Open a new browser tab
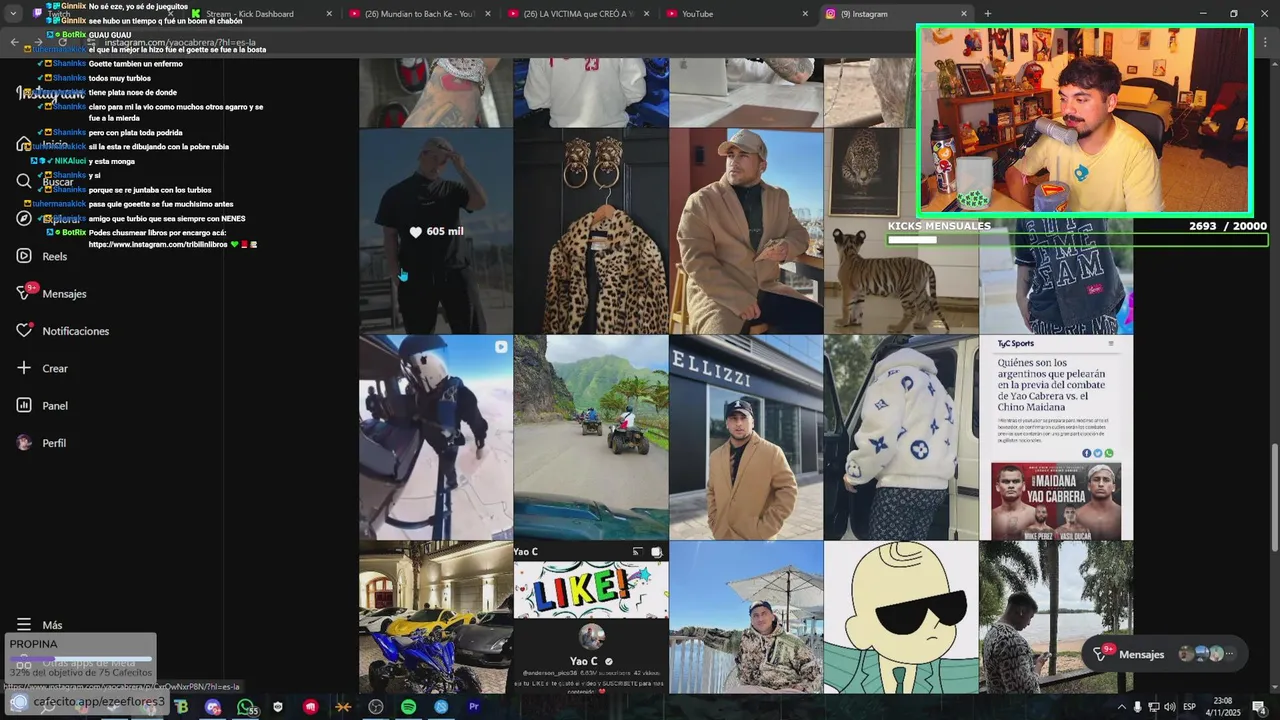The height and width of the screenshot is (720, 1280). point(988,14)
